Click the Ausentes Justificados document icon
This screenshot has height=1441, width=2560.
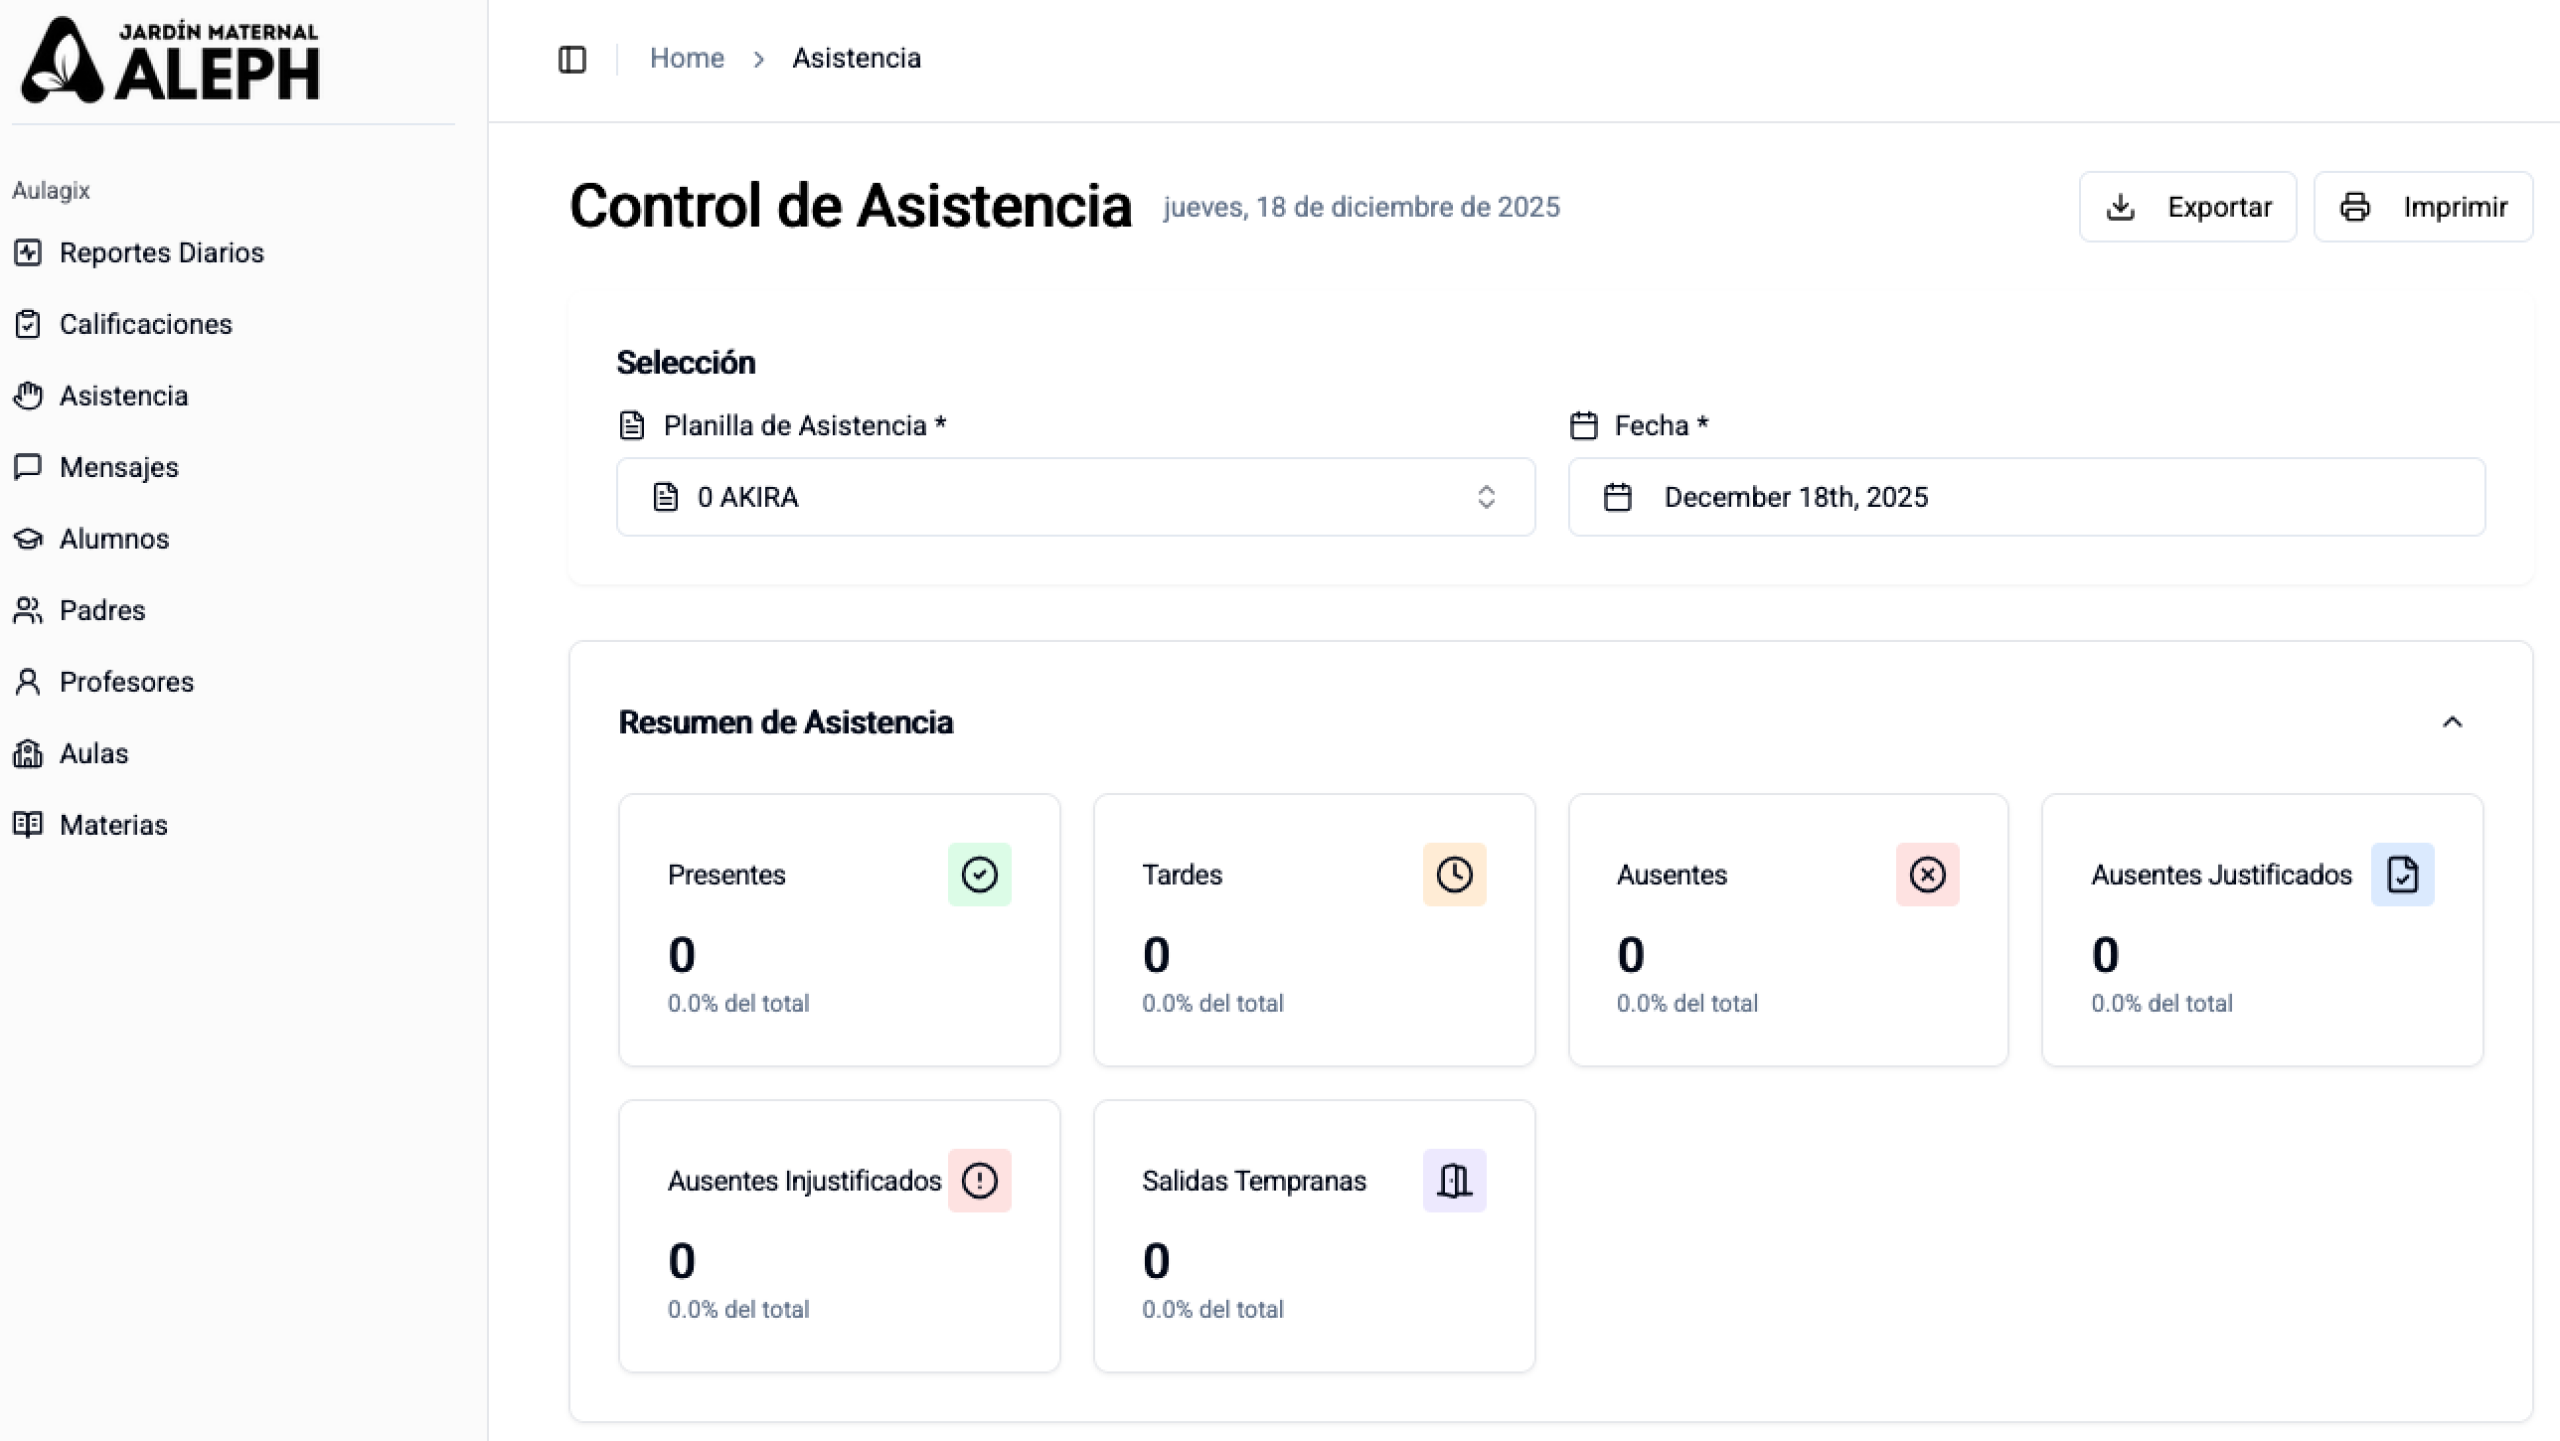(2402, 875)
